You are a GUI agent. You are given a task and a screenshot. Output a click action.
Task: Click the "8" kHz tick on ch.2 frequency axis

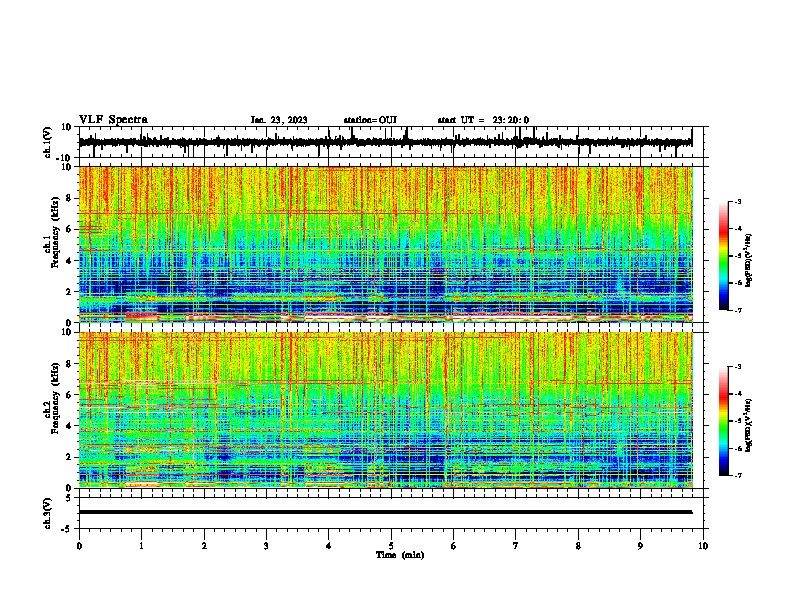click(x=69, y=364)
